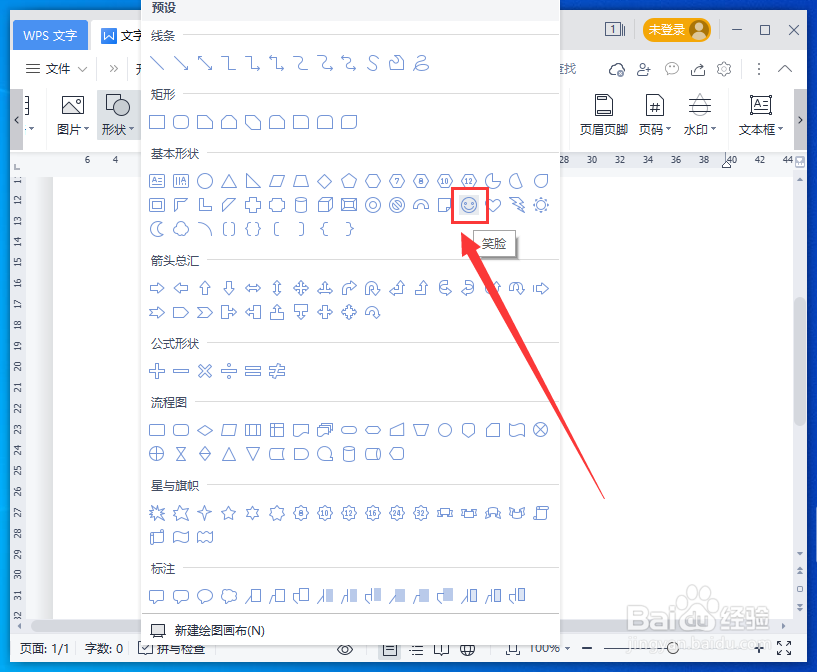Screen dimensions: 817x672
Task: Open the feedback chat bubble icon
Action: click(x=672, y=69)
